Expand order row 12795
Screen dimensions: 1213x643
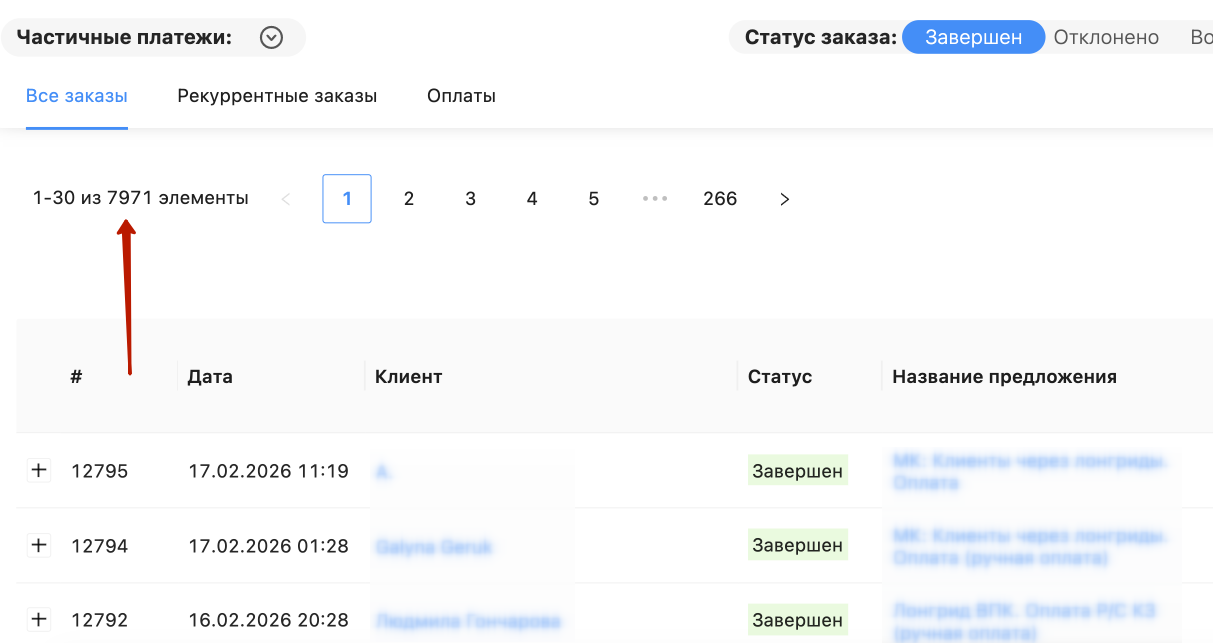click(x=39, y=470)
